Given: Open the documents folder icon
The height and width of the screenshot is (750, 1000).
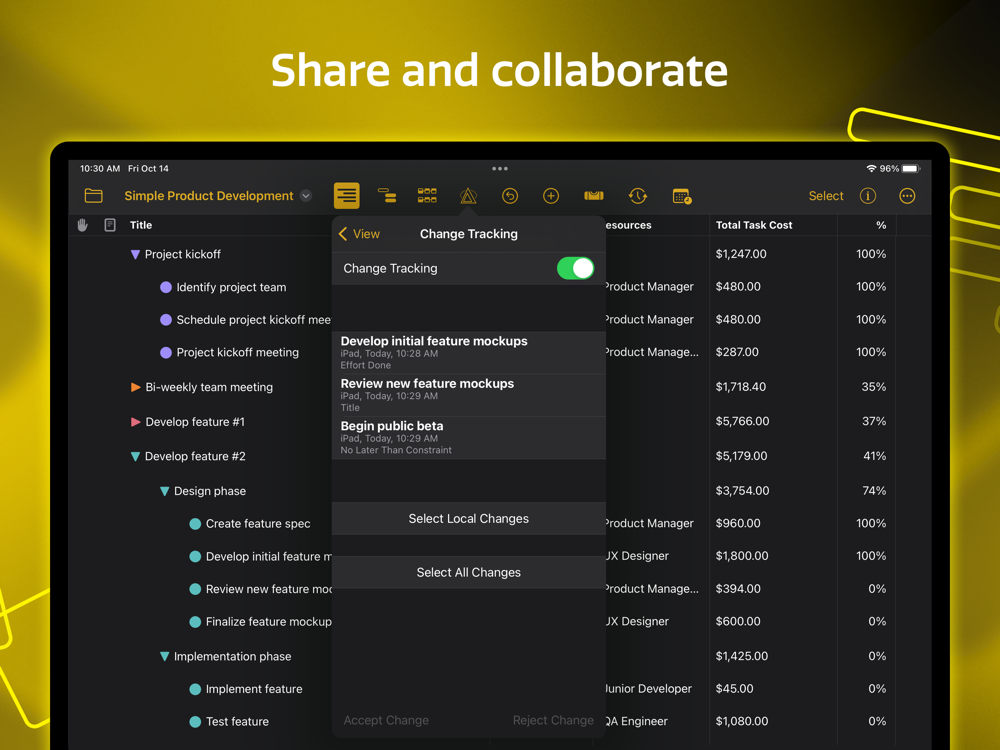Looking at the screenshot, I should coord(94,196).
